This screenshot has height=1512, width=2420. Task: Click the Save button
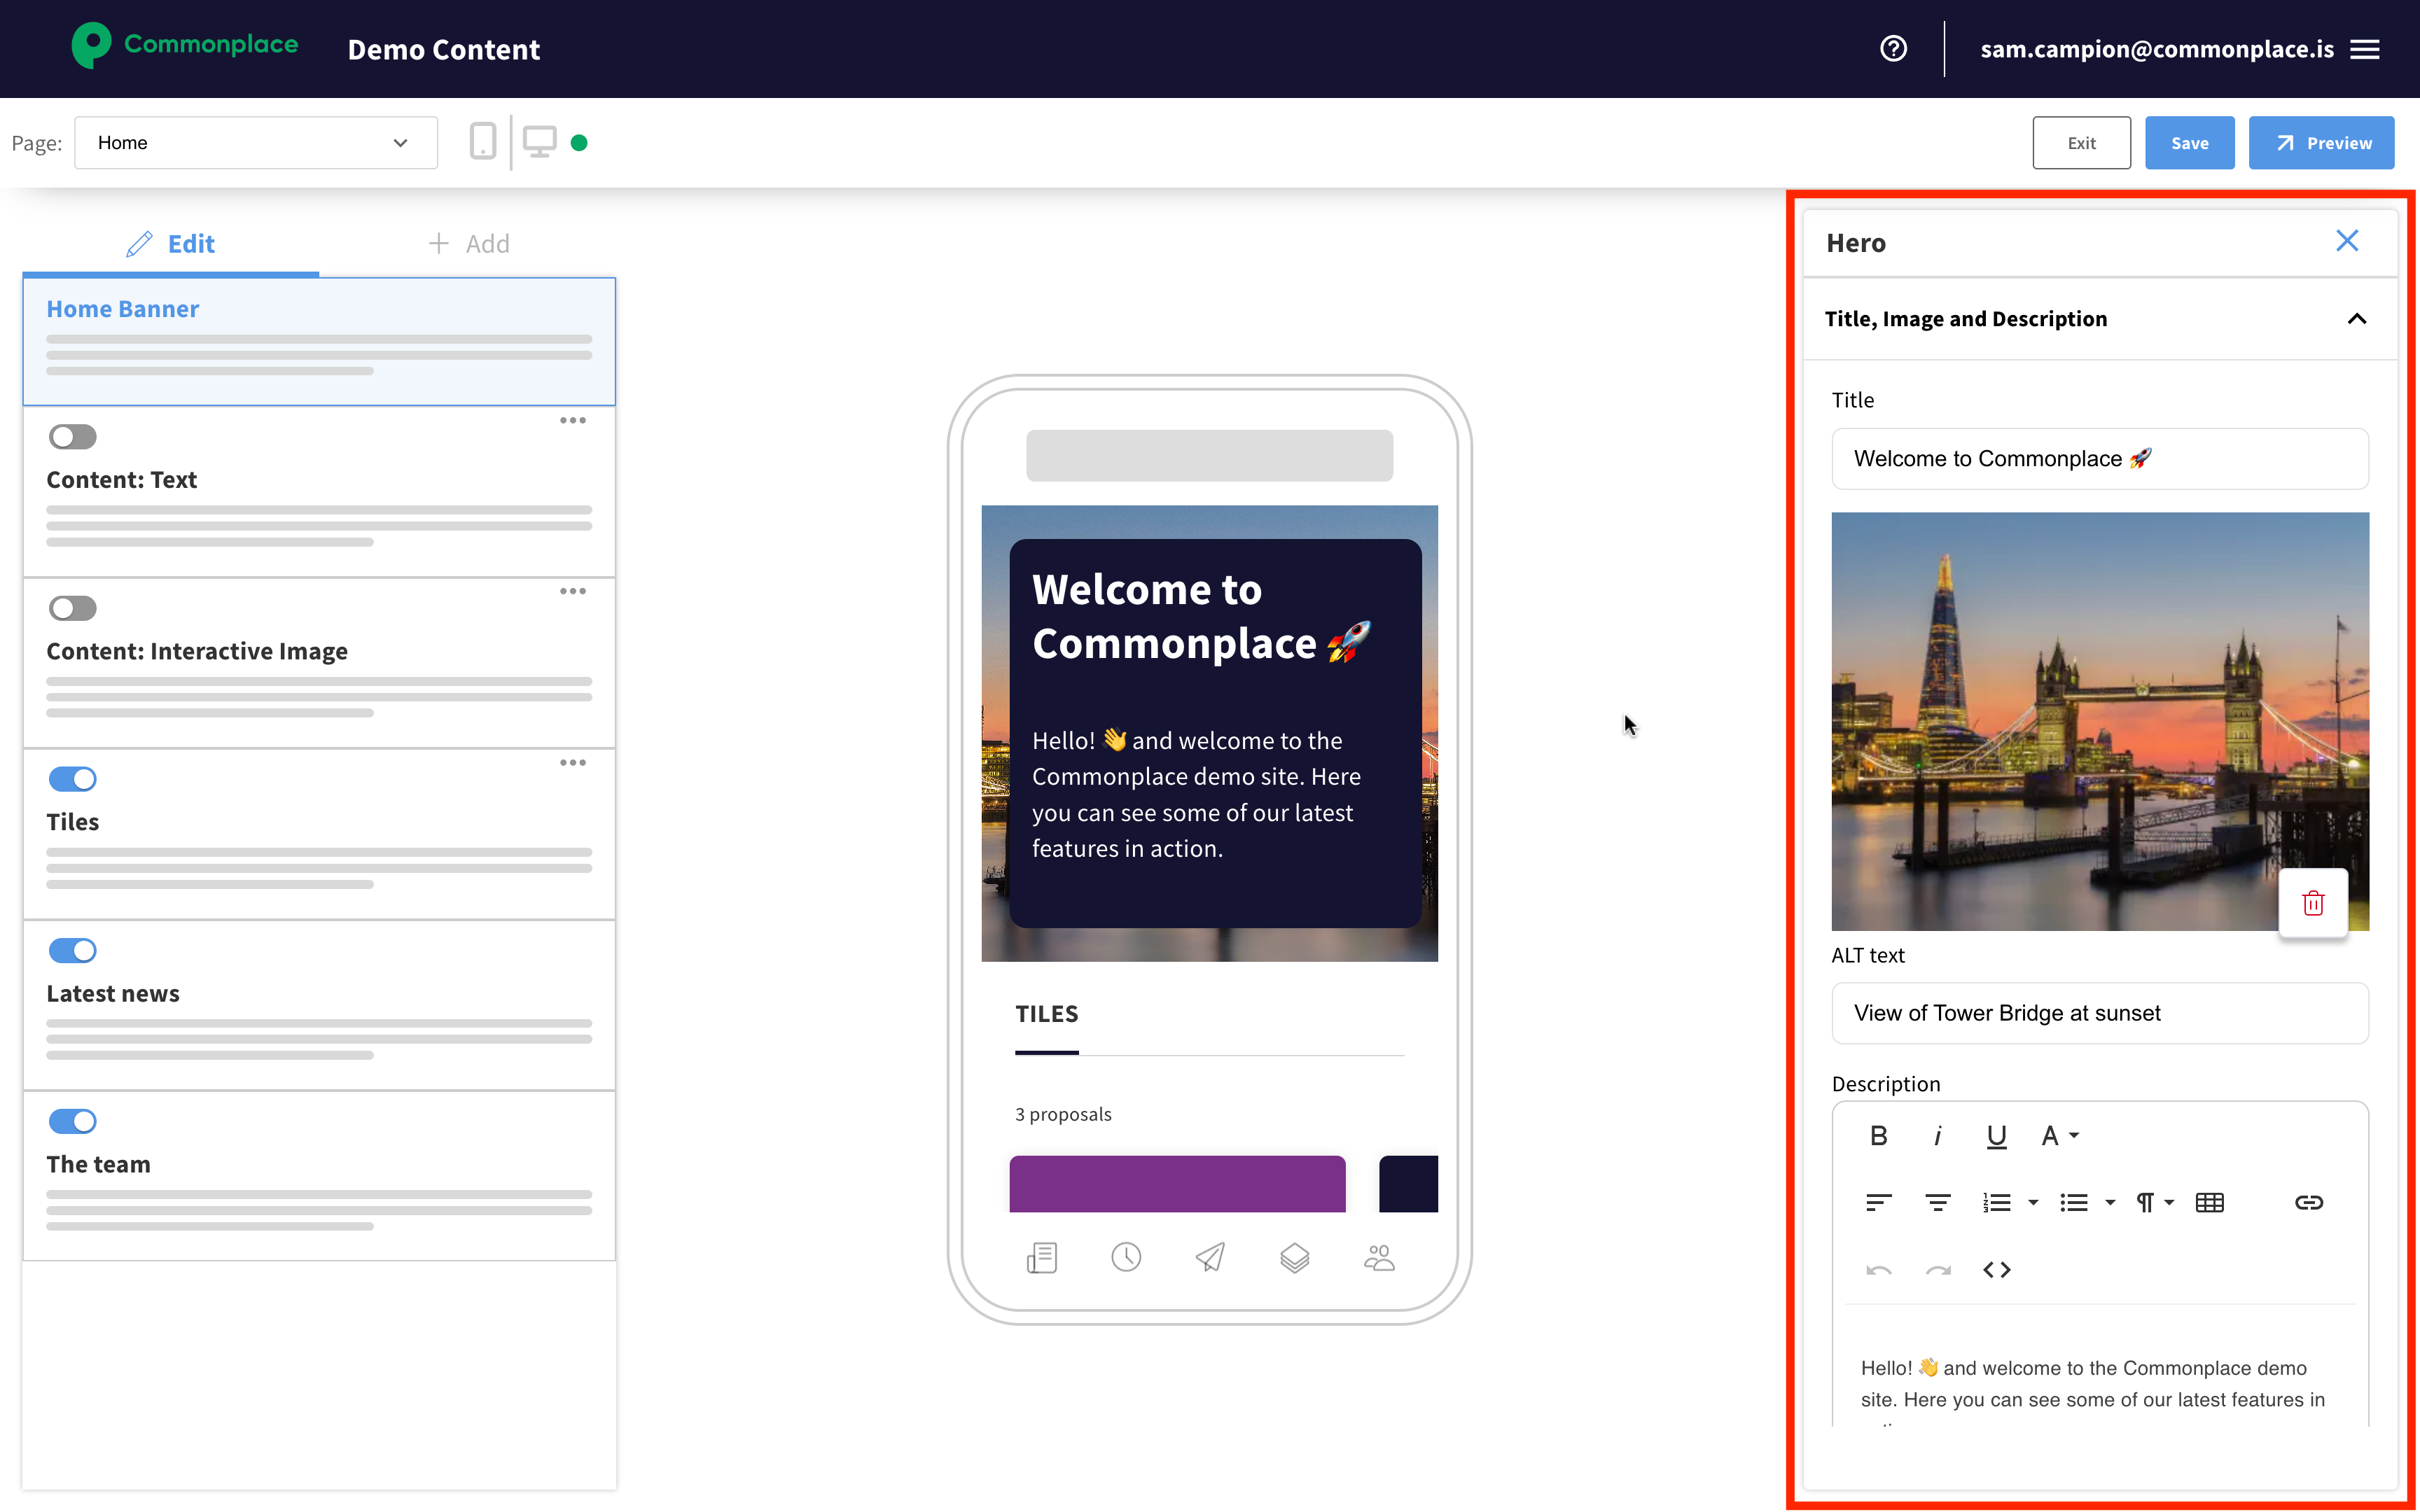[x=2188, y=143]
